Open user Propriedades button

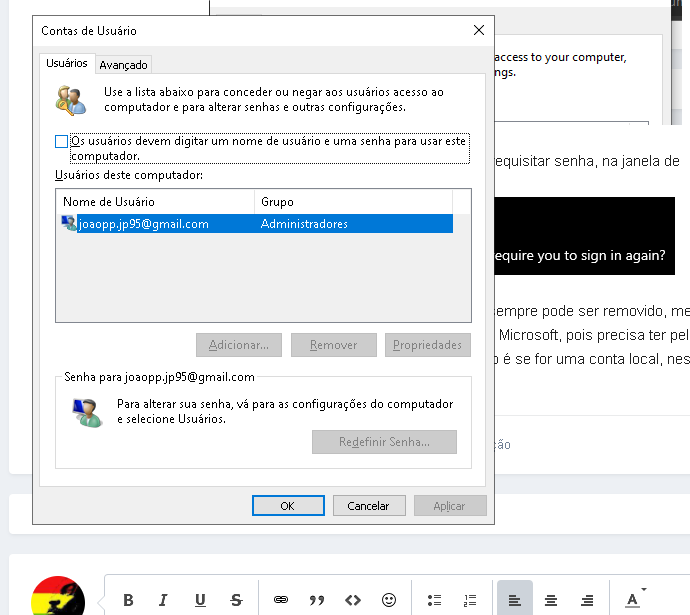(428, 345)
